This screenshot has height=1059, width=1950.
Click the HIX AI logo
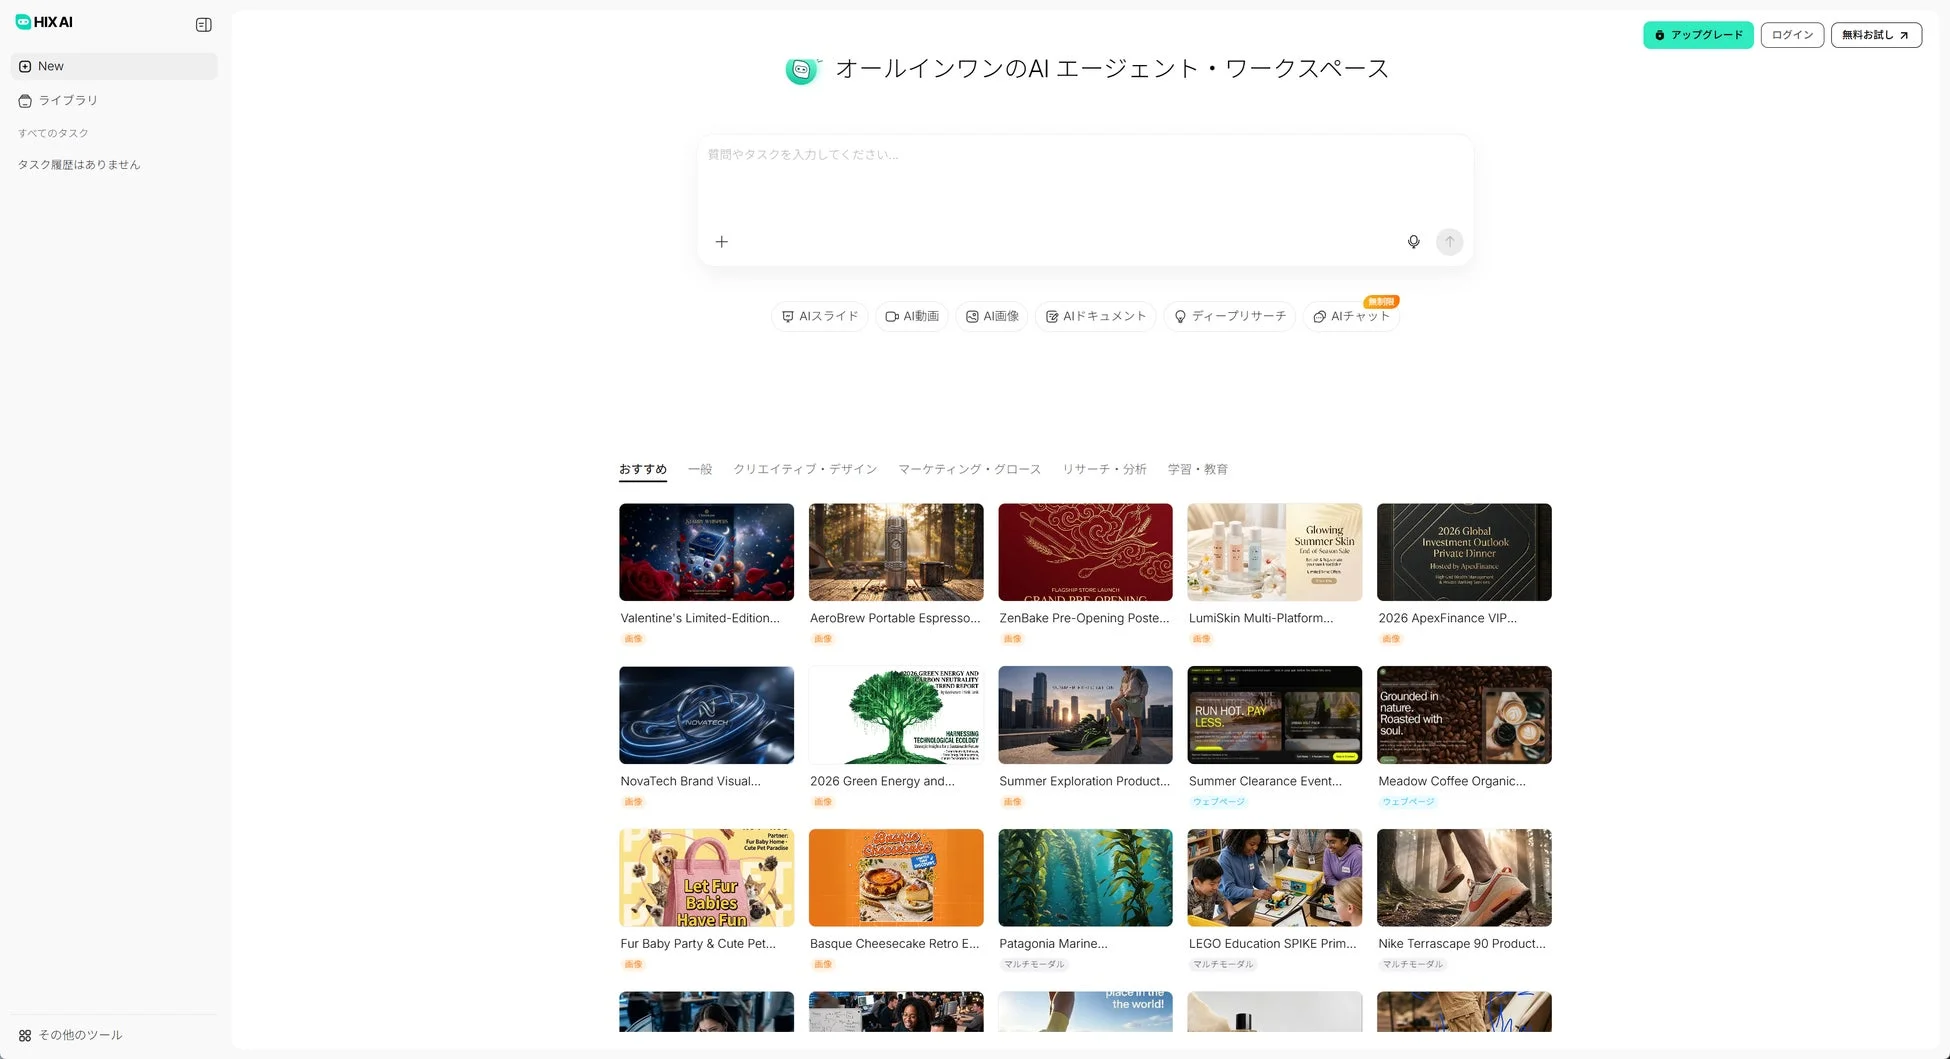coord(44,22)
